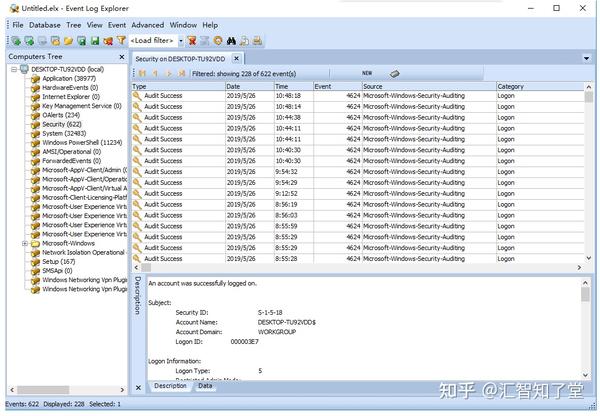Sort by the Time column header

293,86
